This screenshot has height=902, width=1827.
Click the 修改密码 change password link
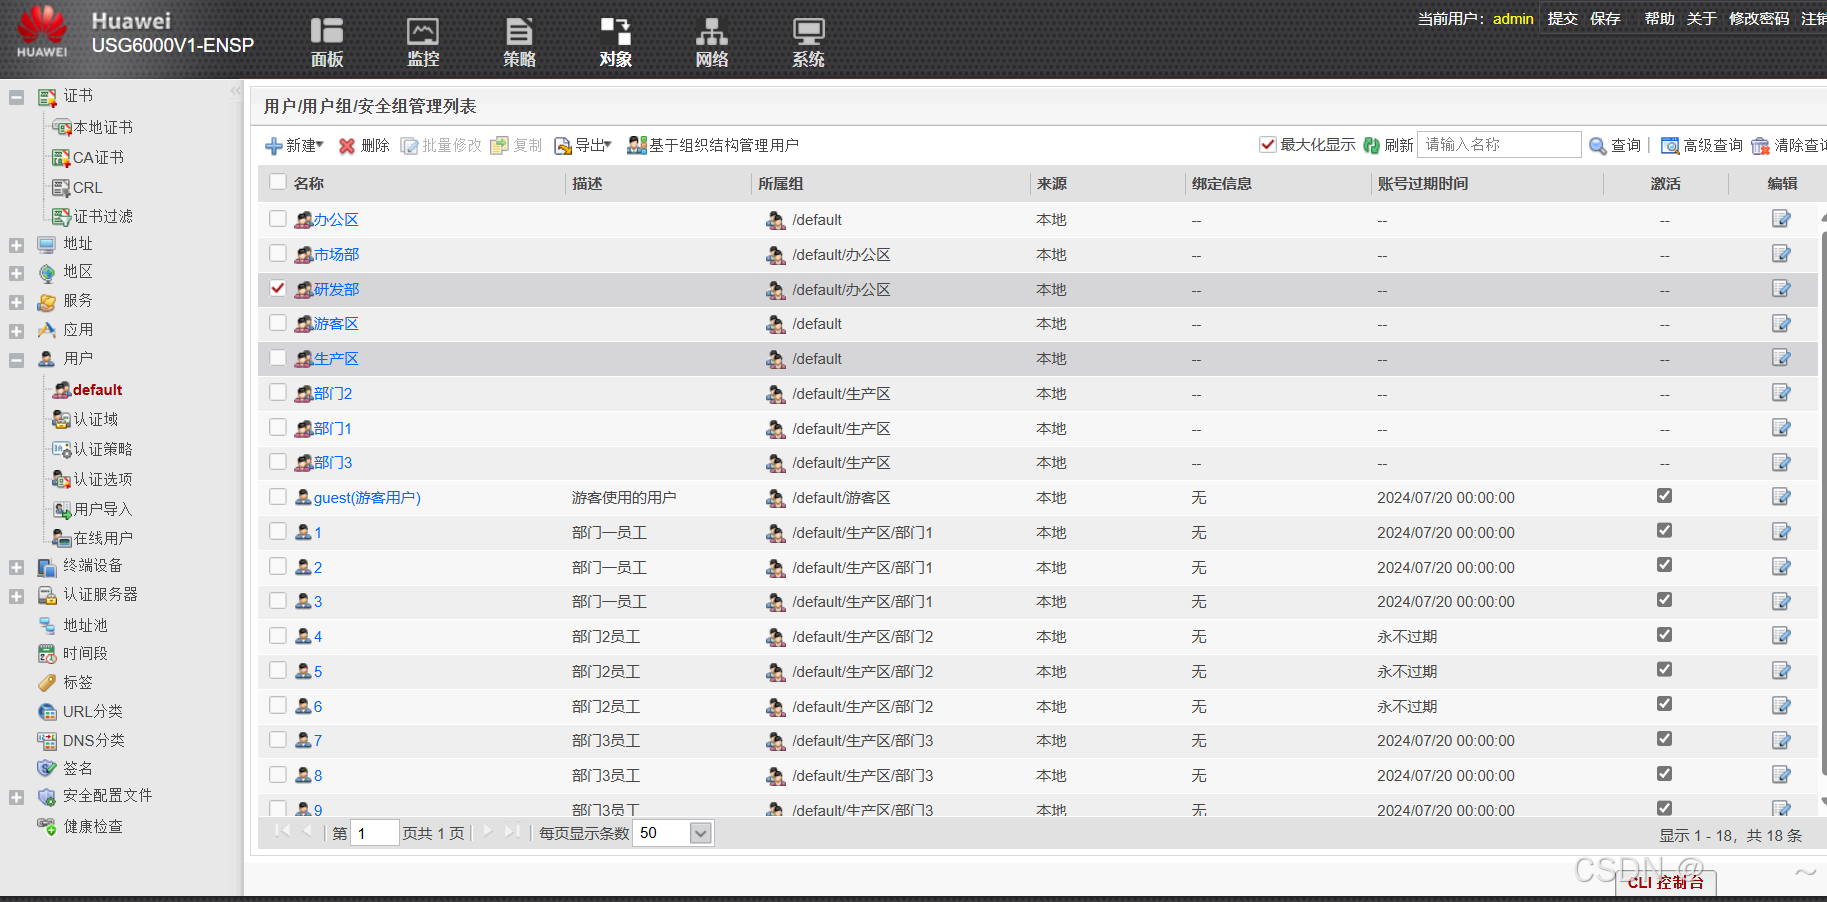click(x=1759, y=19)
